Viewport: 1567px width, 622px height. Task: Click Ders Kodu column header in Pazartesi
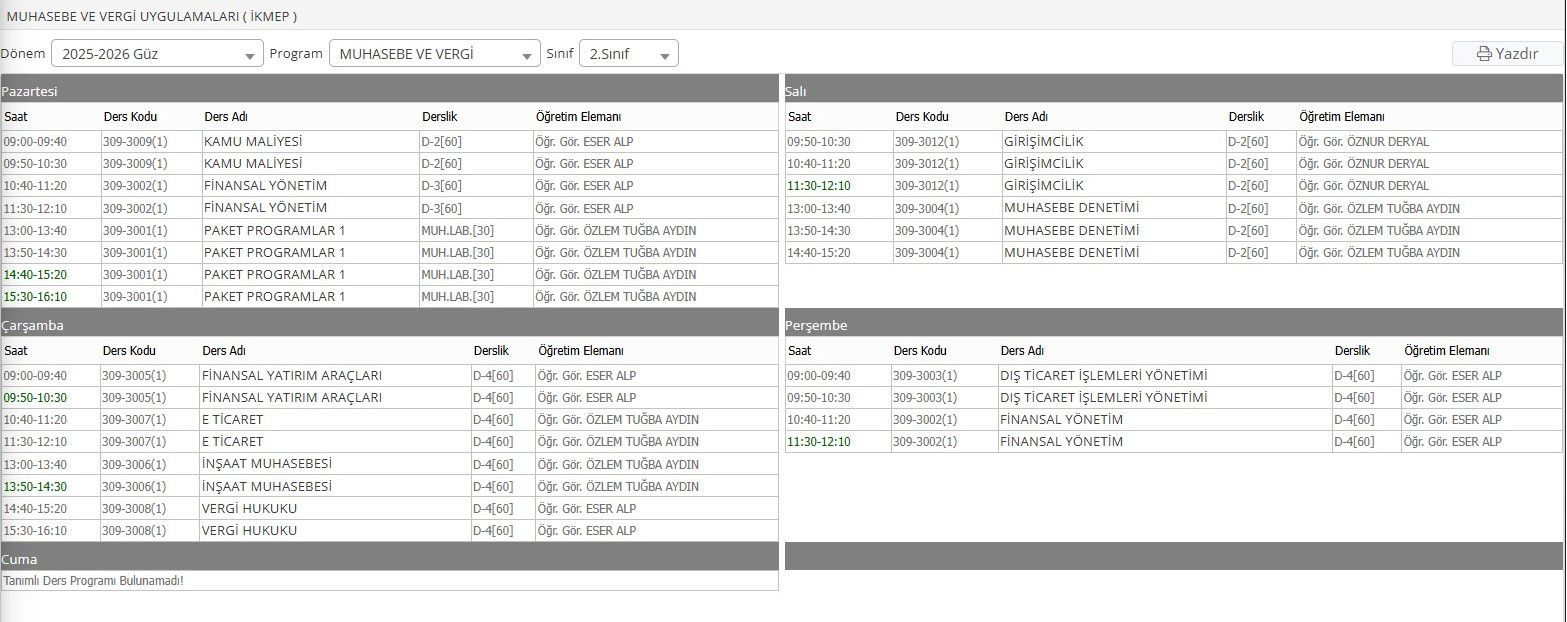[x=130, y=117]
